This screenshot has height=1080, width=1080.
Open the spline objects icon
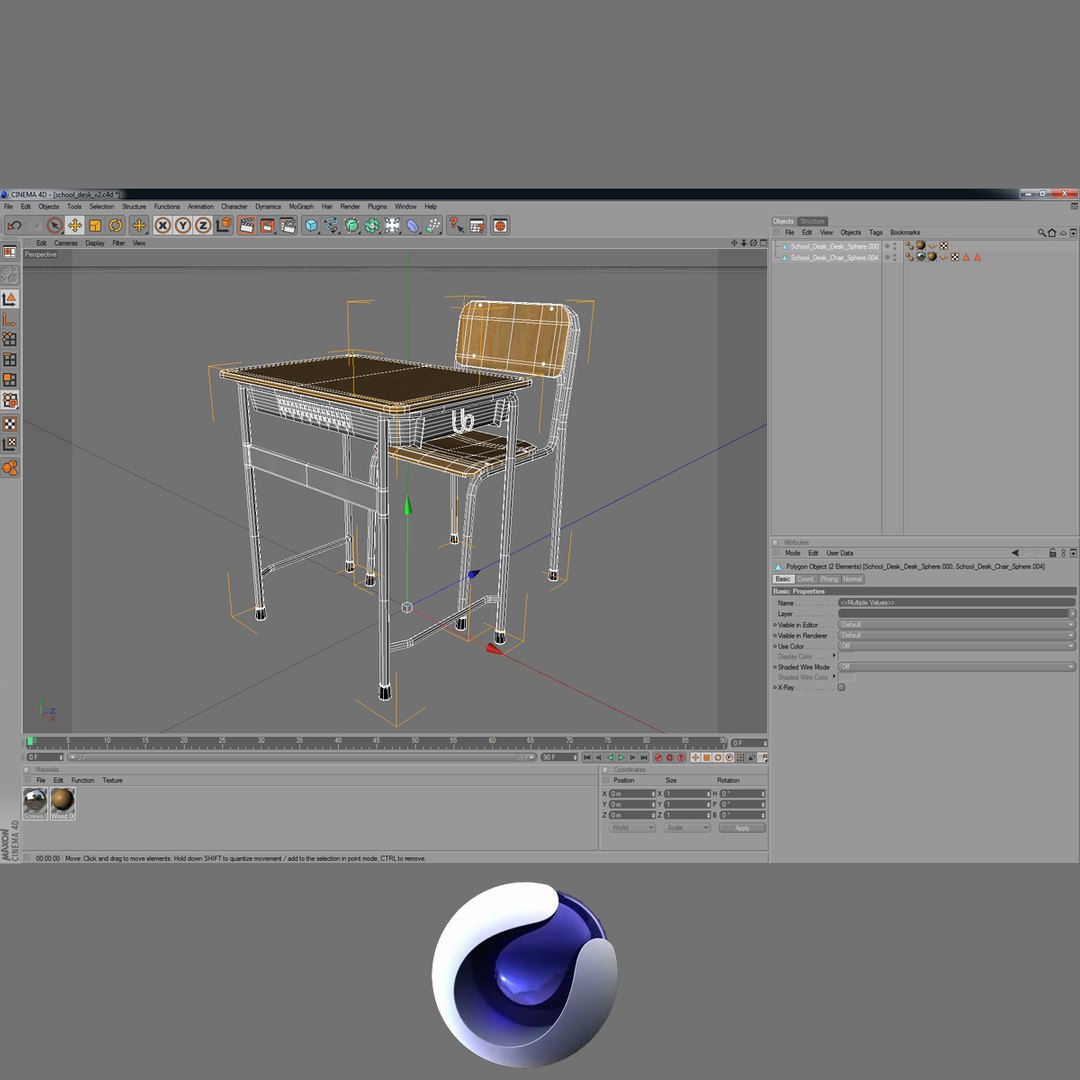point(331,225)
